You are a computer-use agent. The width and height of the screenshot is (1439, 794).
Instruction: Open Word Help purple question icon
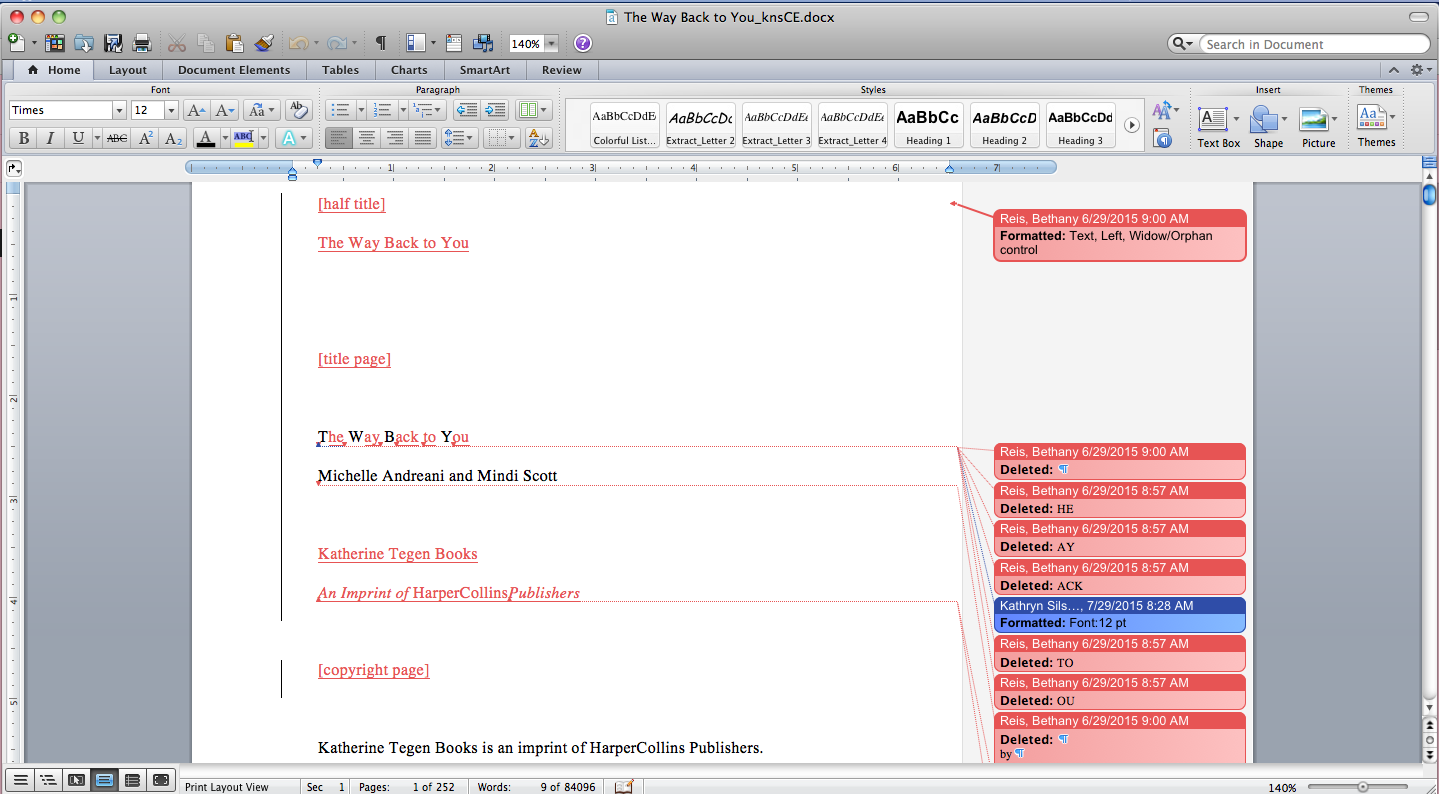(583, 43)
